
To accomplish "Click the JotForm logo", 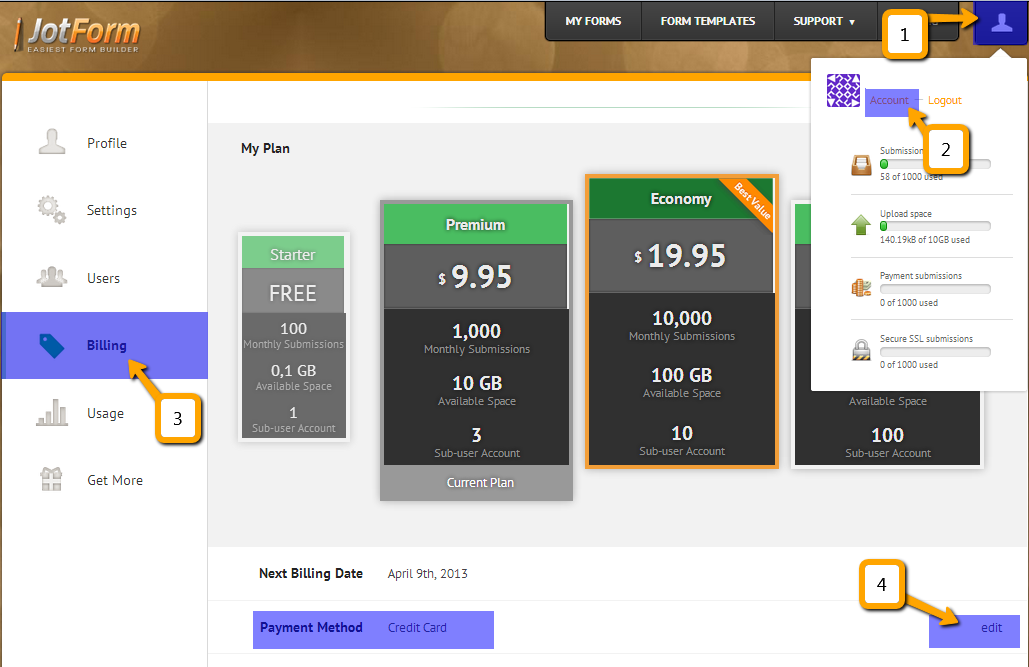I will click(x=78, y=35).
